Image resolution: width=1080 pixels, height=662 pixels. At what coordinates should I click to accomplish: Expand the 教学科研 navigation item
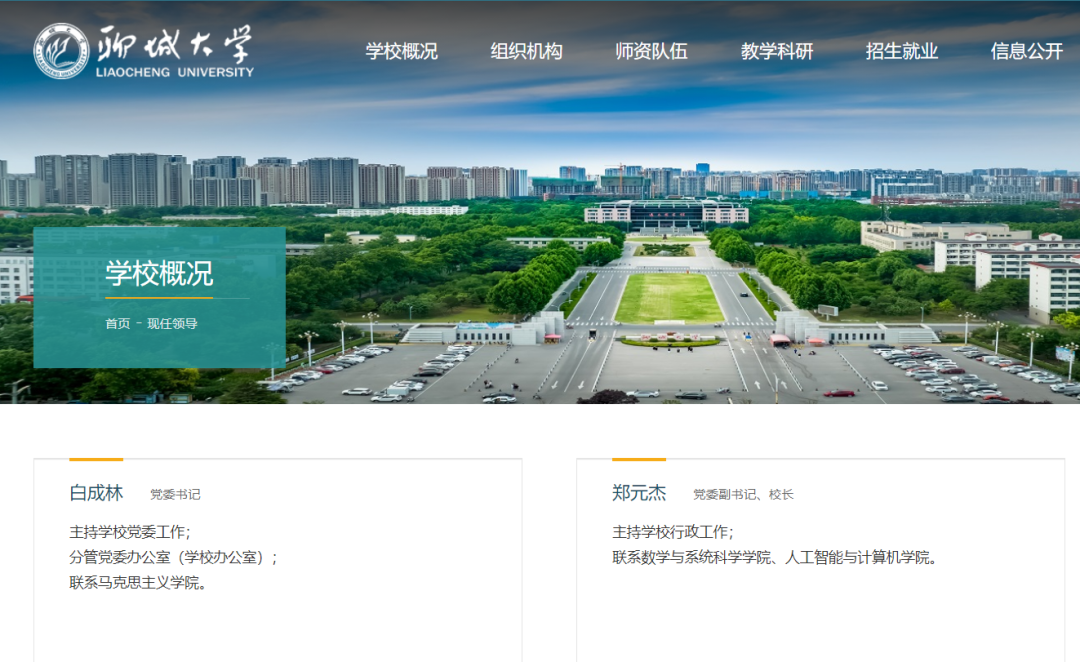coord(776,52)
